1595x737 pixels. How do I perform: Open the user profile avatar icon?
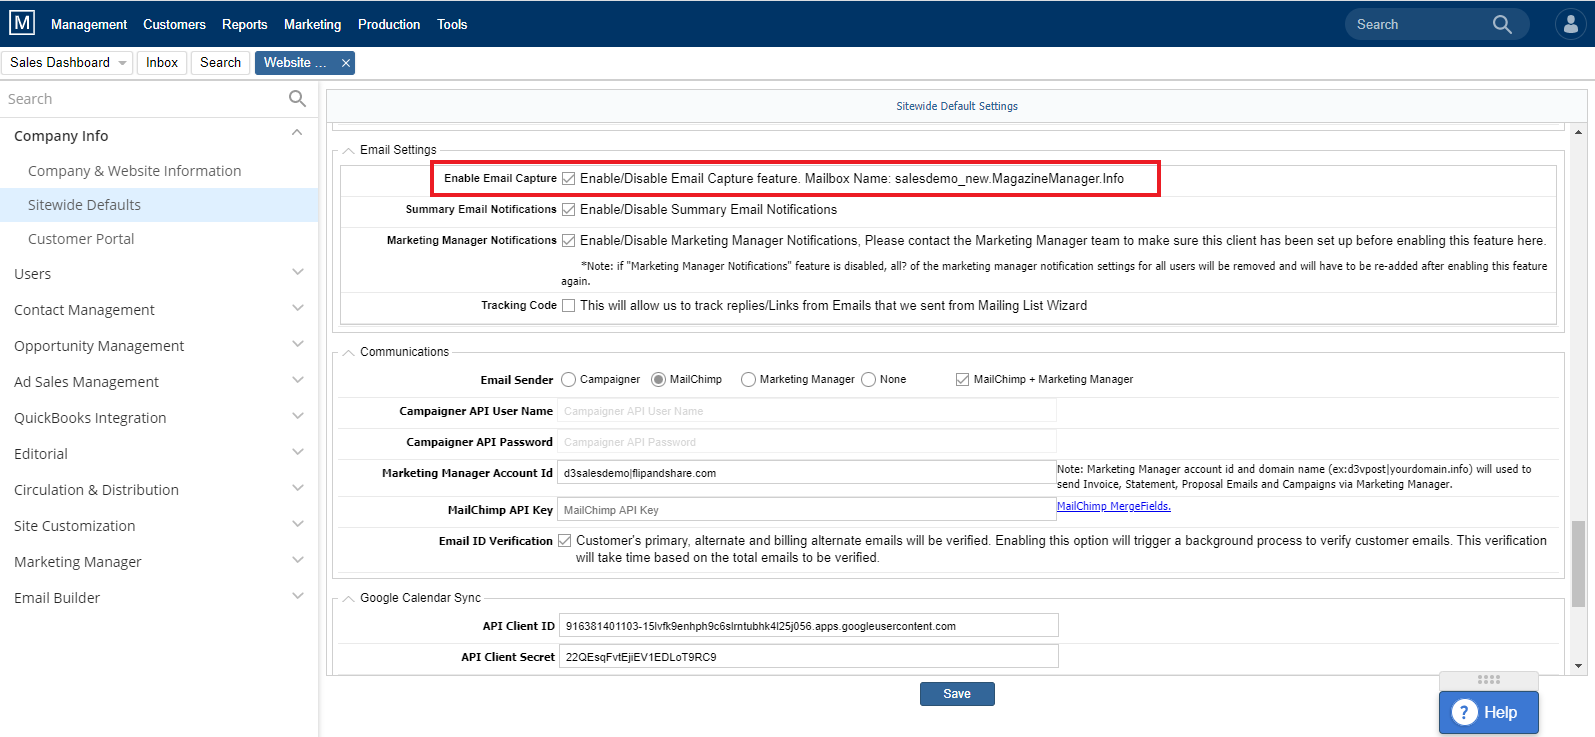point(1570,24)
